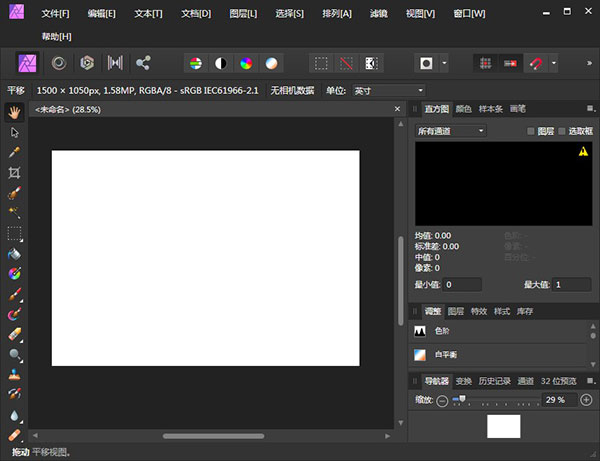Select the Move arrow tool
The height and width of the screenshot is (461, 600).
[15, 132]
